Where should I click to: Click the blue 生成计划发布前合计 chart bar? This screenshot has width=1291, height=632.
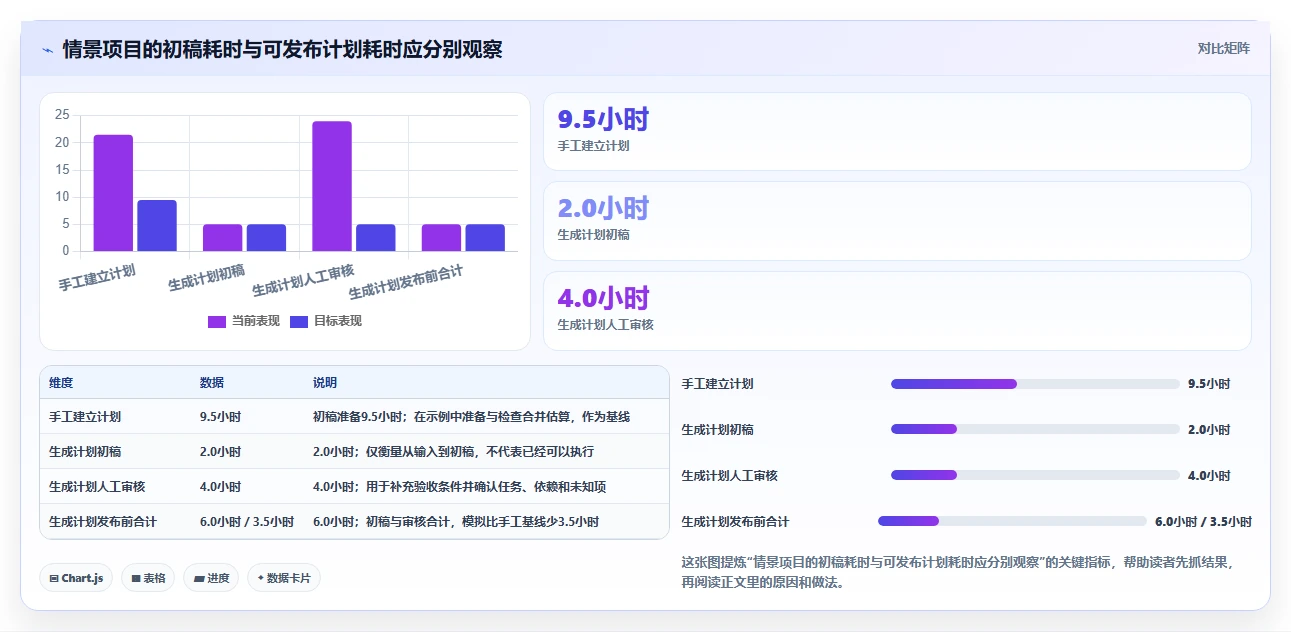click(x=485, y=238)
